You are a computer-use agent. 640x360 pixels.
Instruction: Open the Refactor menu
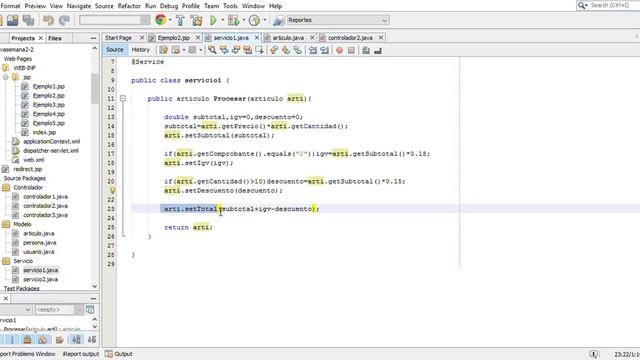tap(129, 6)
